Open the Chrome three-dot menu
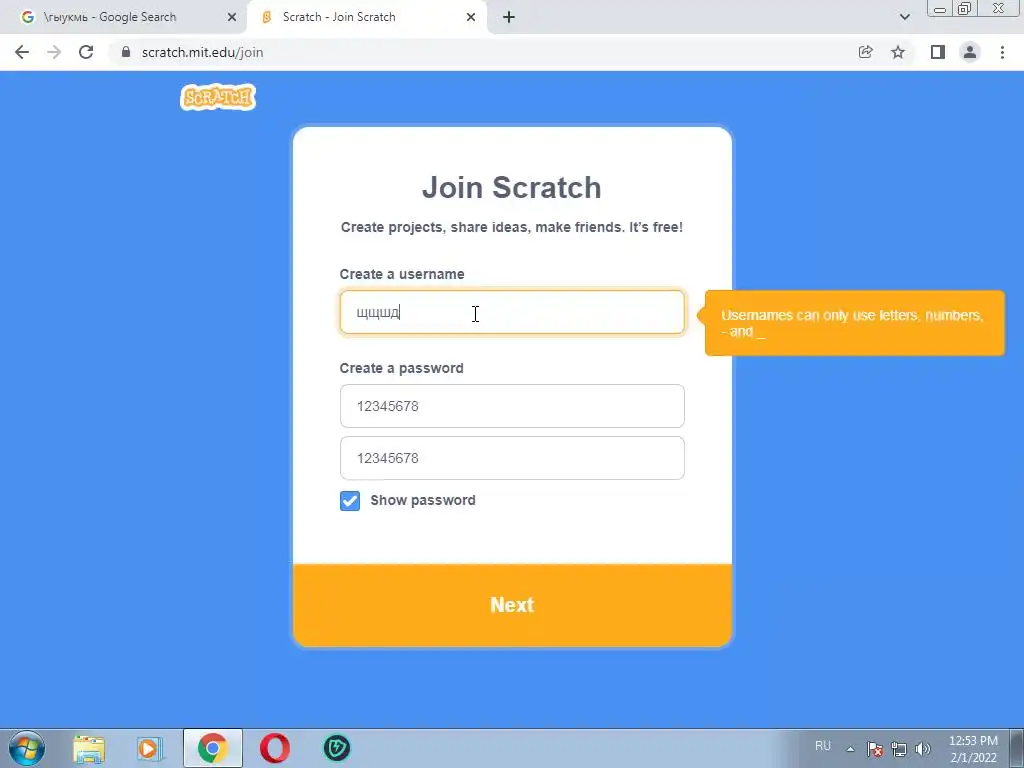The width and height of the screenshot is (1024, 768). [x=1002, y=52]
